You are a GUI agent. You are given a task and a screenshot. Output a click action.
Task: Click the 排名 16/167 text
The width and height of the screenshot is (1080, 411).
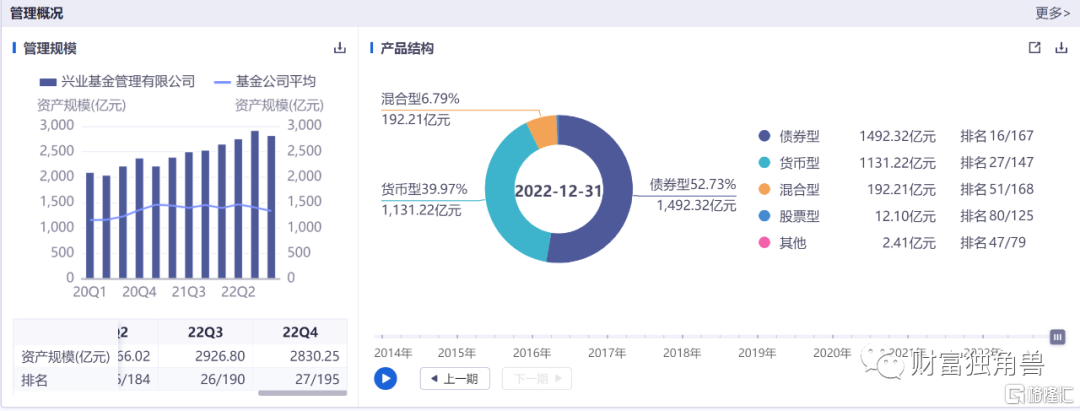coord(997,136)
